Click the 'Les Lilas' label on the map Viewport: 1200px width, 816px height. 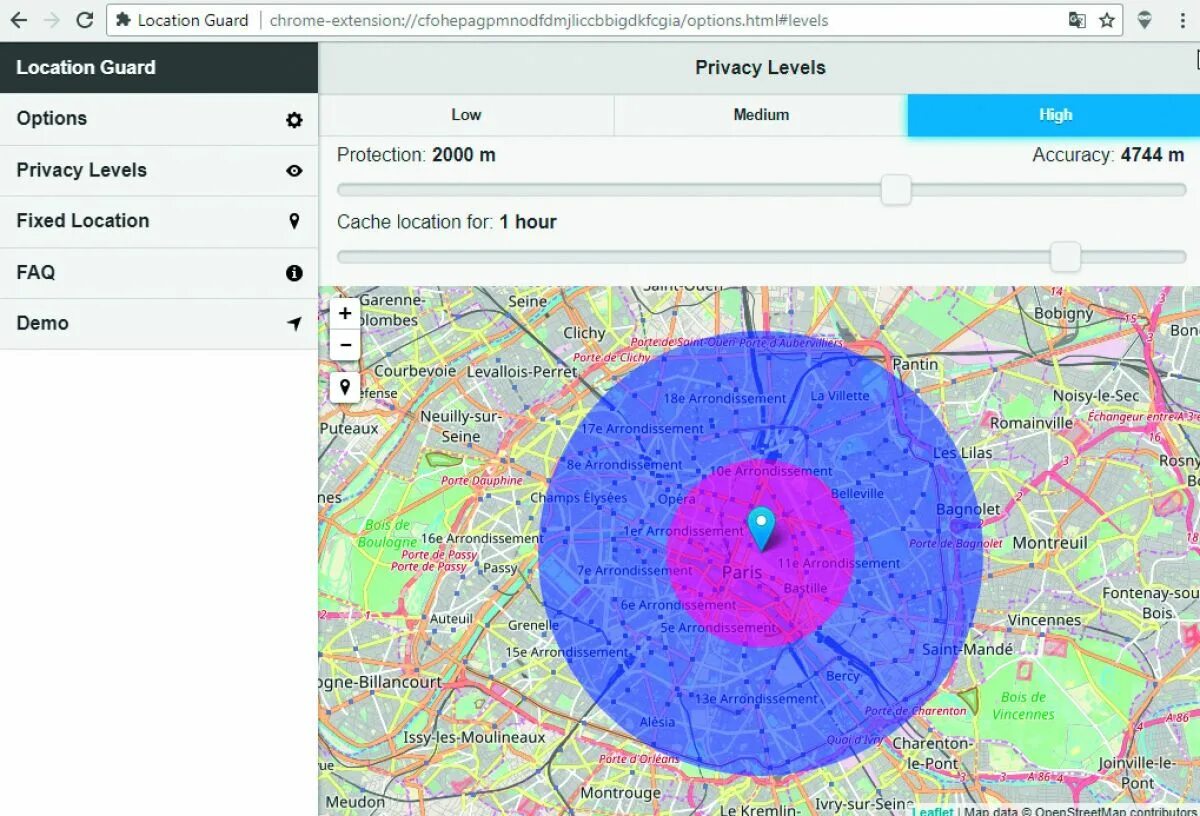962,453
